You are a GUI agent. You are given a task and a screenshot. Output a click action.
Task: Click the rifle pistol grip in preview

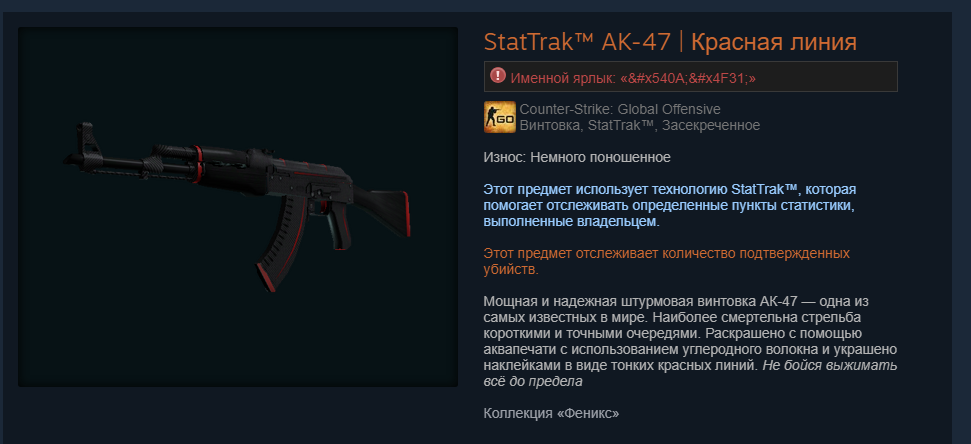(x=339, y=225)
